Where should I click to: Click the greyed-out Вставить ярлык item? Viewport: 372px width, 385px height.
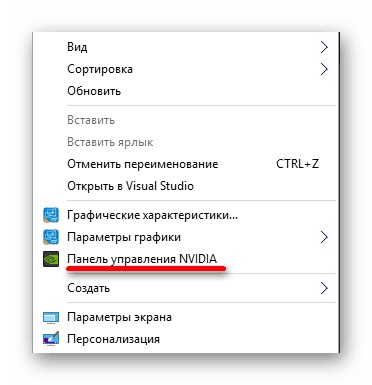pyautogui.click(x=110, y=142)
